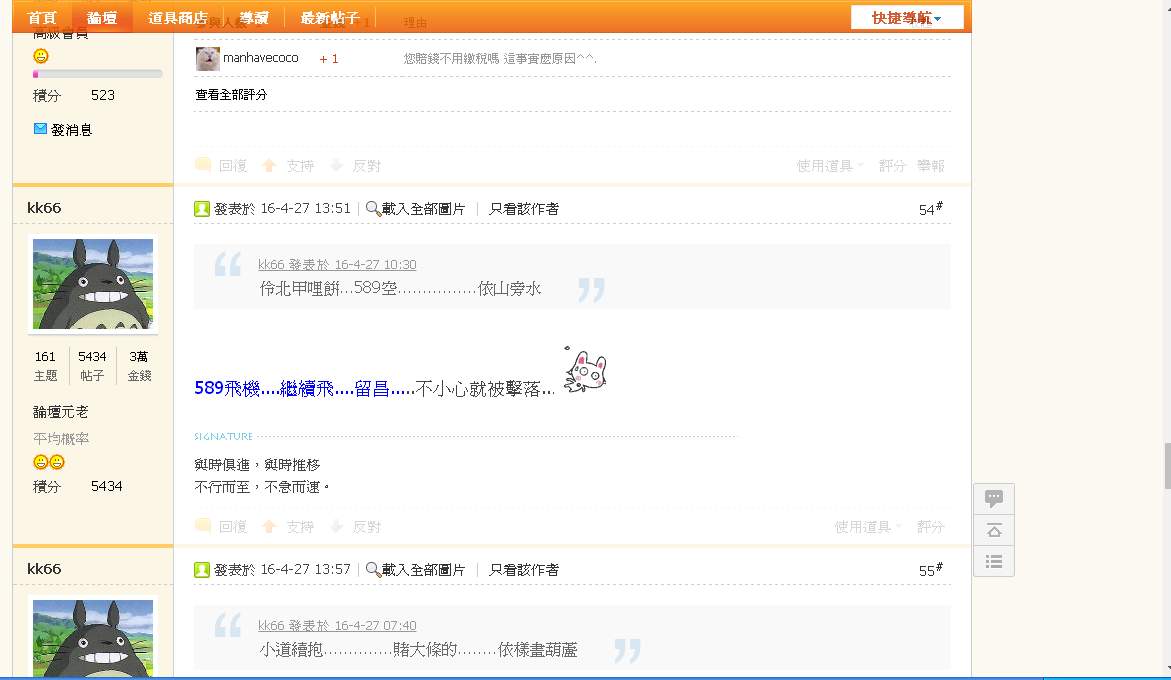Open kk66 username on post 54

tap(44, 208)
